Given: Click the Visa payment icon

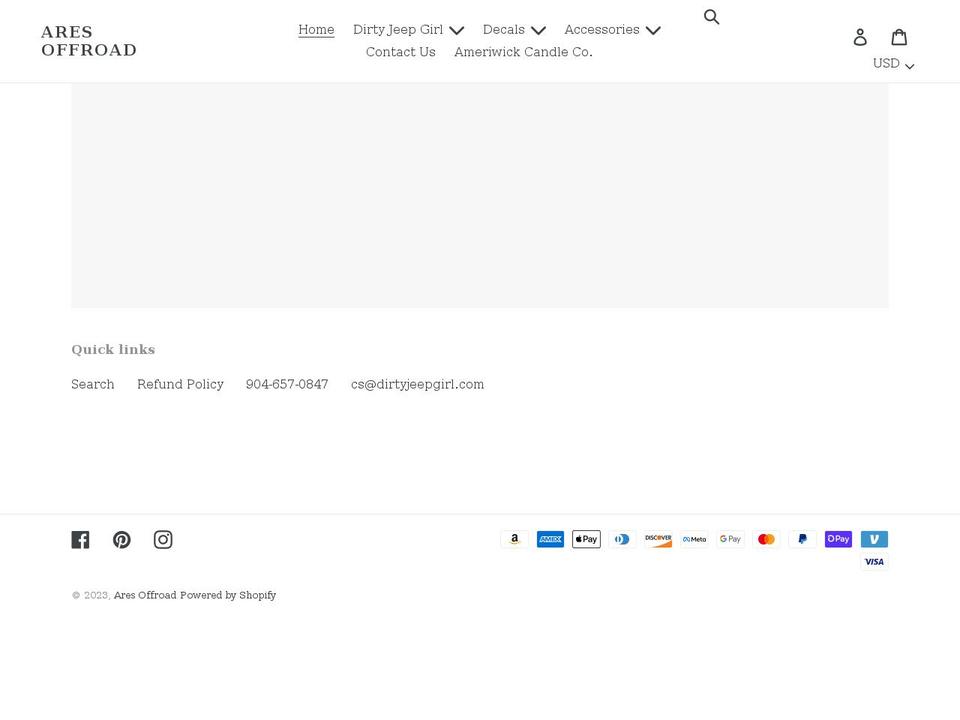Looking at the screenshot, I should coord(874,561).
